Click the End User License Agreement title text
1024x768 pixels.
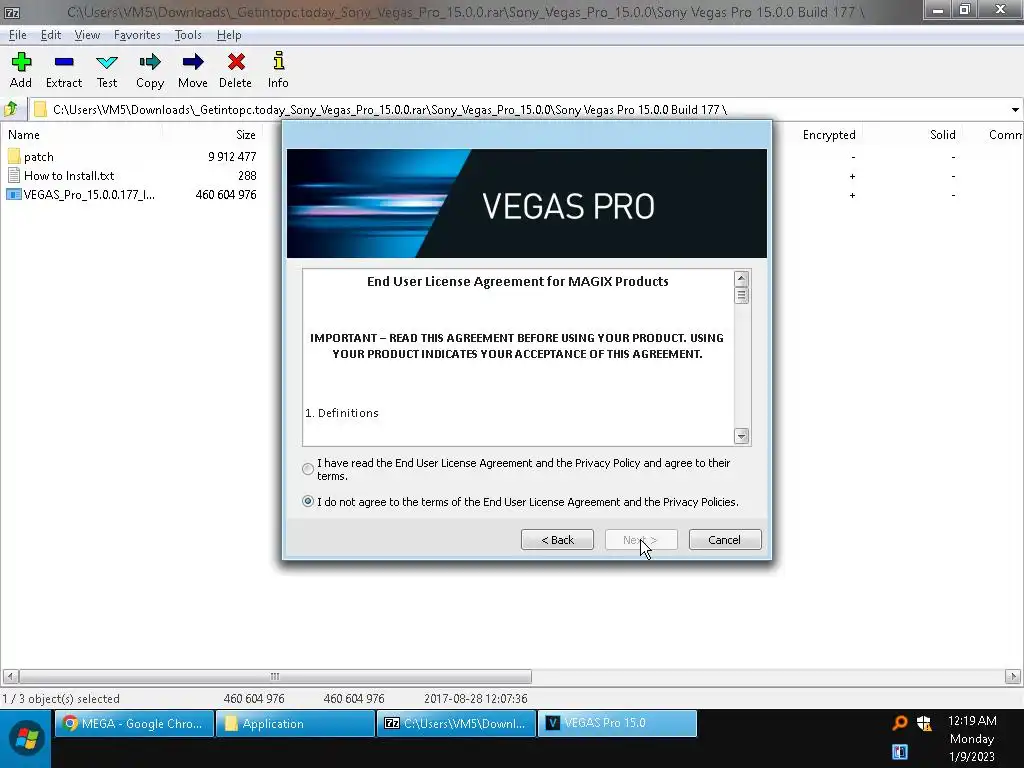[x=517, y=281]
